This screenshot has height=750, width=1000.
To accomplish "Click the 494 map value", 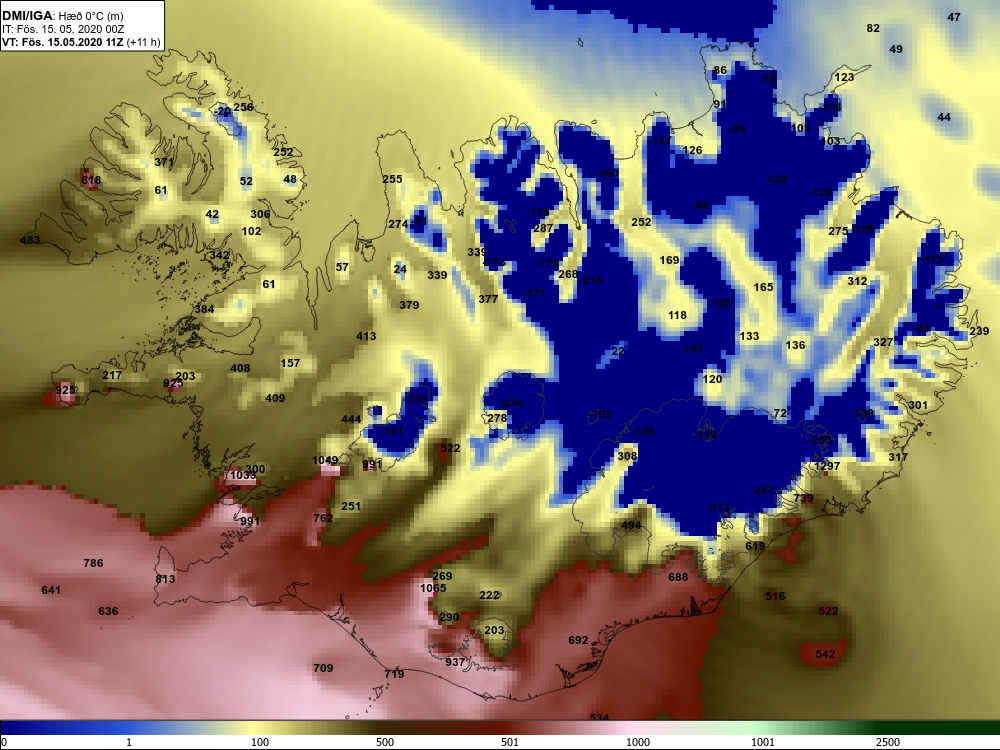I will pyautogui.click(x=631, y=526).
